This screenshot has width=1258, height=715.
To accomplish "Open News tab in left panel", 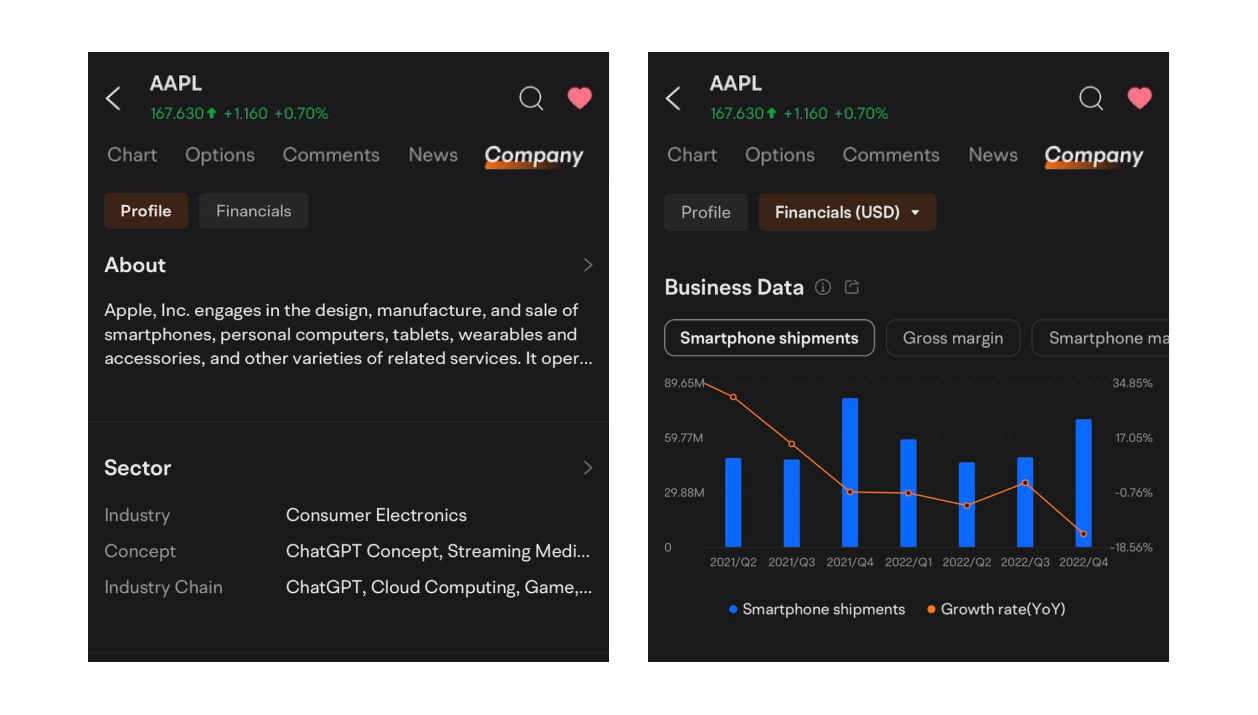I will click(433, 155).
